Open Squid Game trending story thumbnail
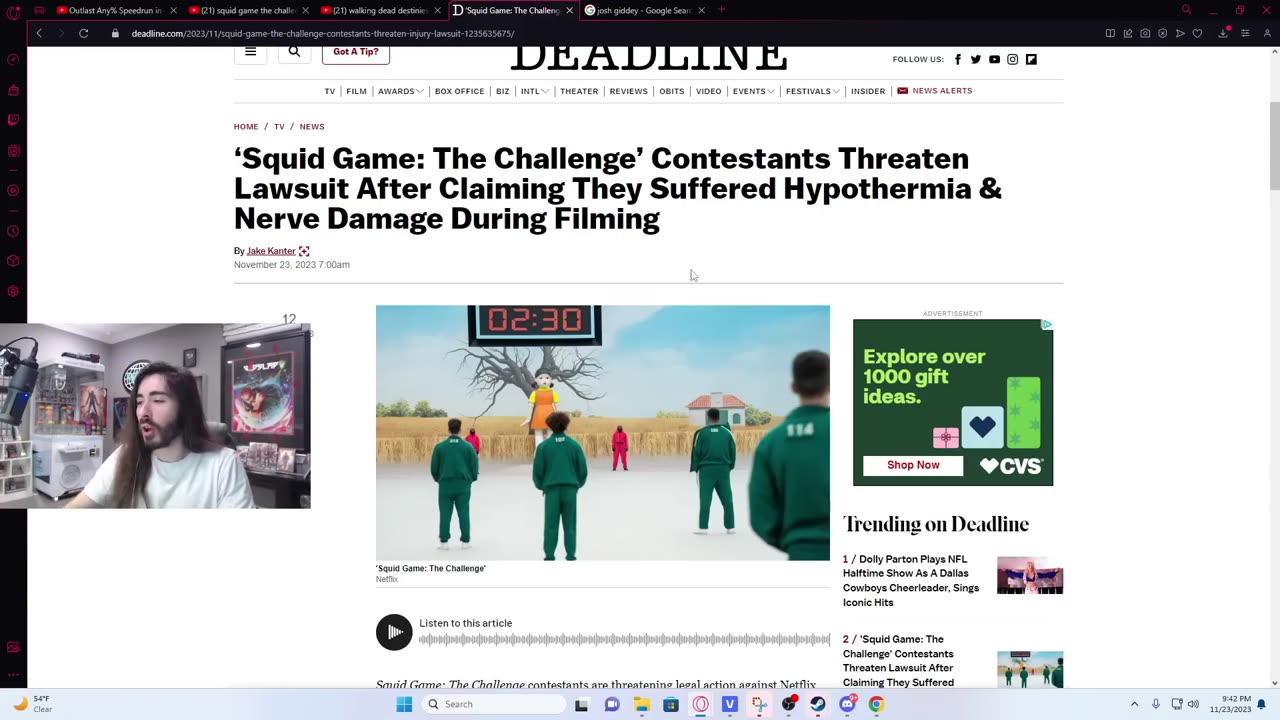1280x720 pixels. coord(1030,669)
